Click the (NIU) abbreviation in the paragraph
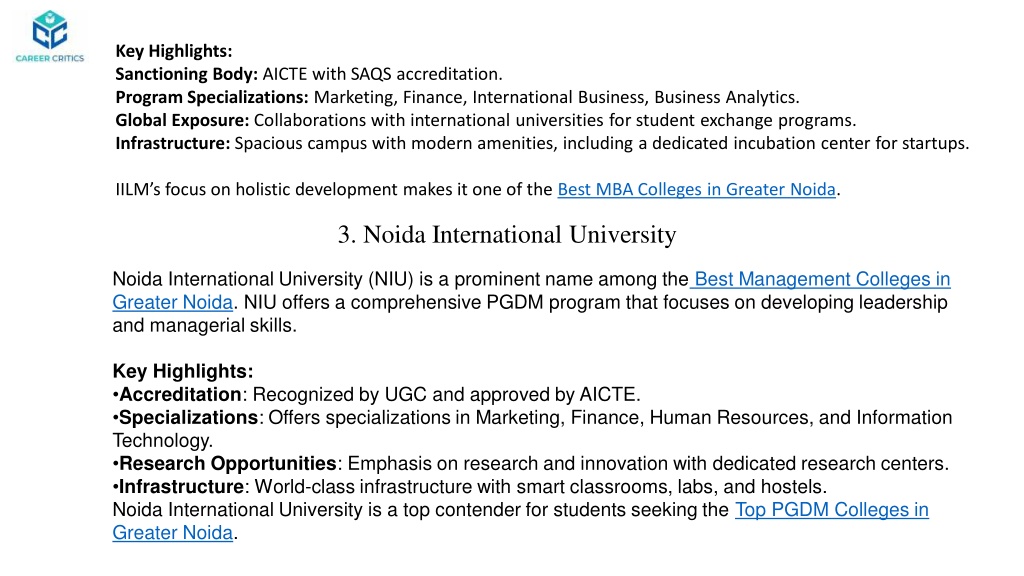The width and height of the screenshot is (1024, 576). pyautogui.click(x=390, y=280)
